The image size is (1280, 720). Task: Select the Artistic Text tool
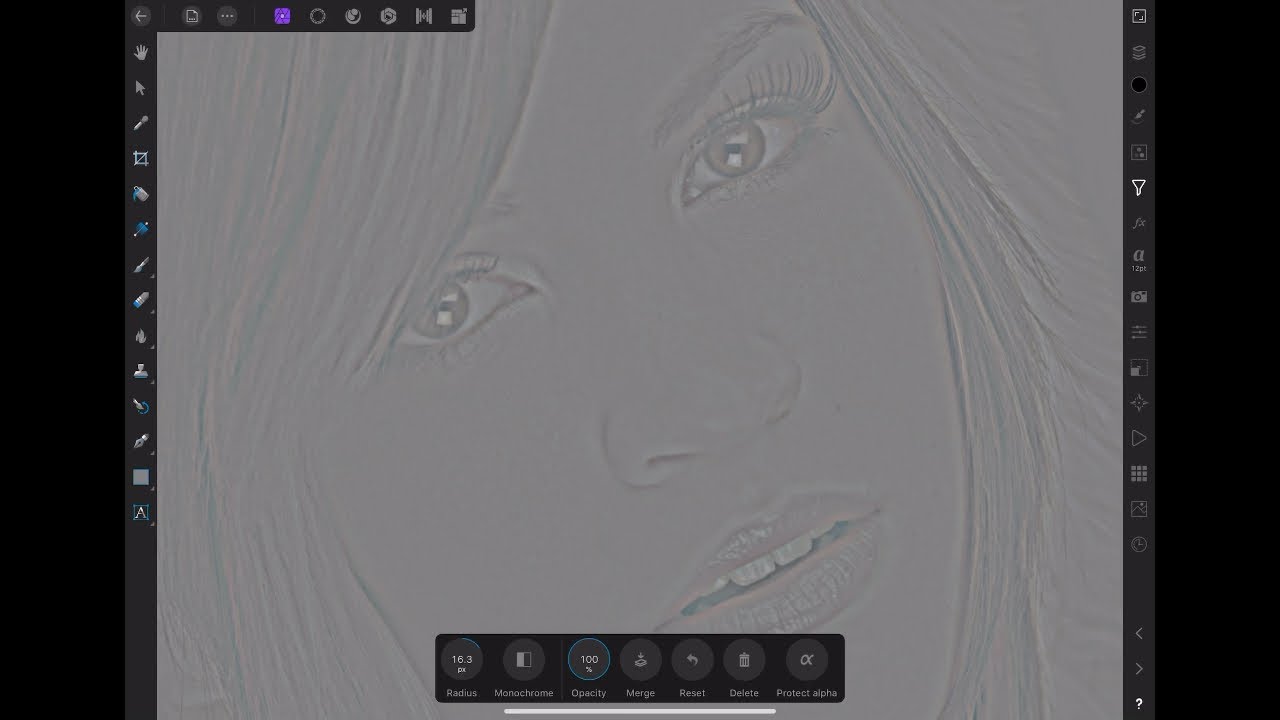click(141, 512)
